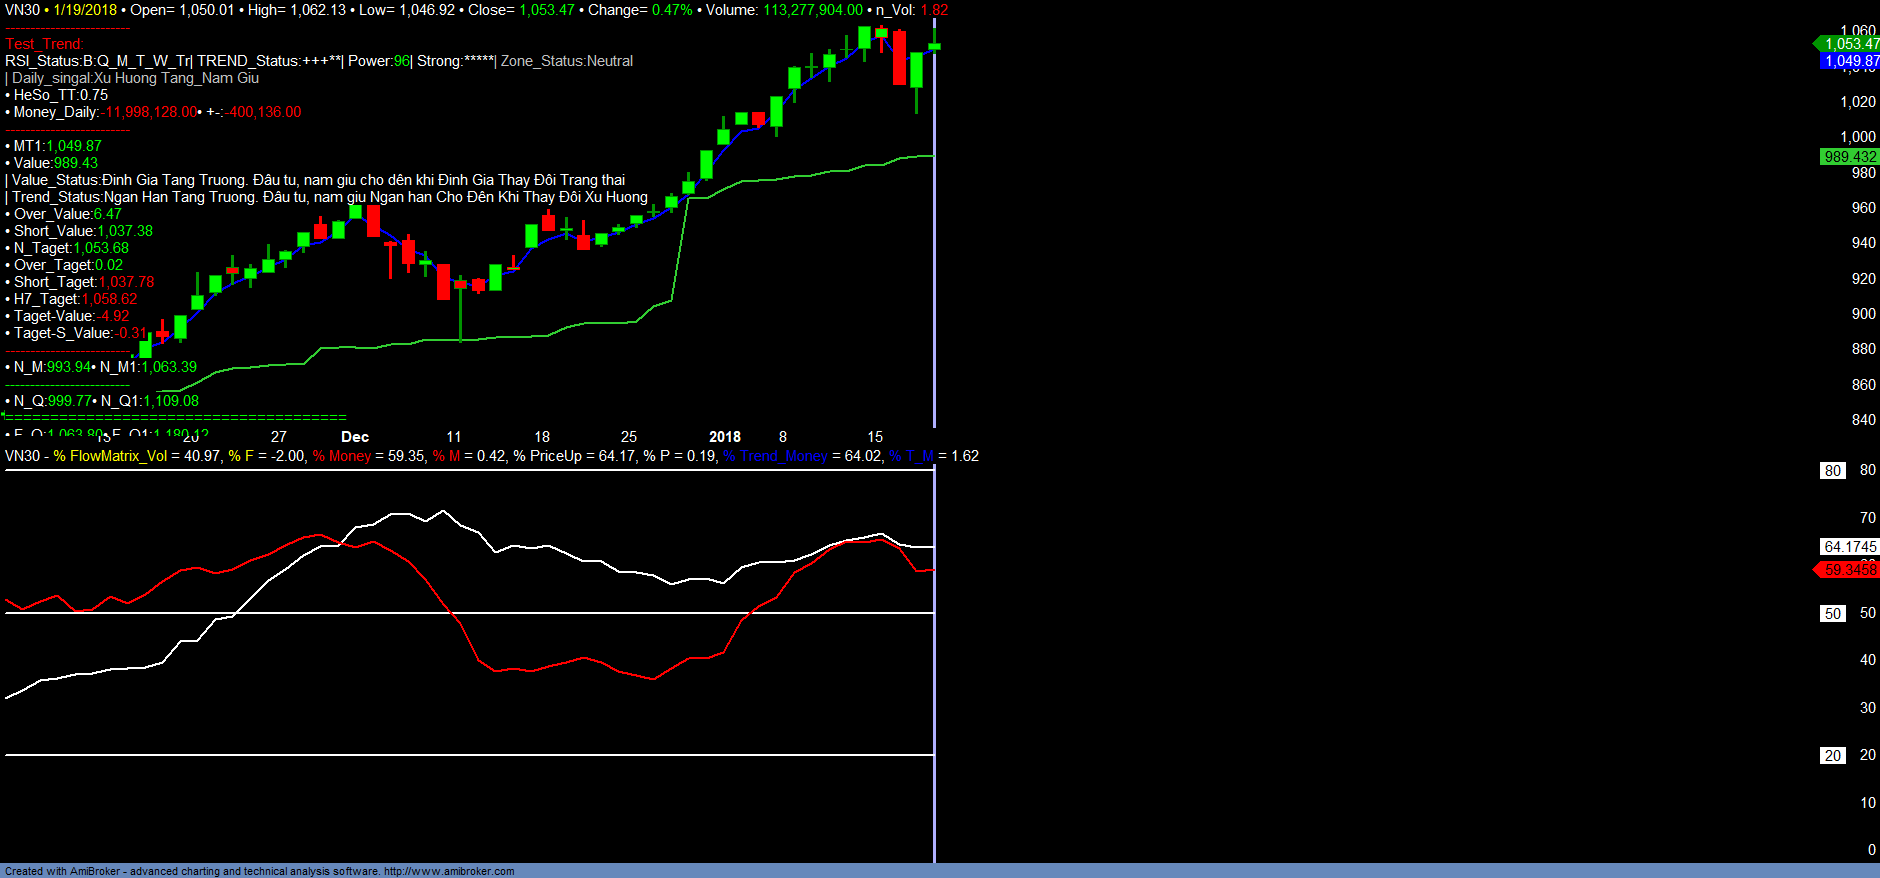Click the Dec month label on date axis

click(355, 437)
